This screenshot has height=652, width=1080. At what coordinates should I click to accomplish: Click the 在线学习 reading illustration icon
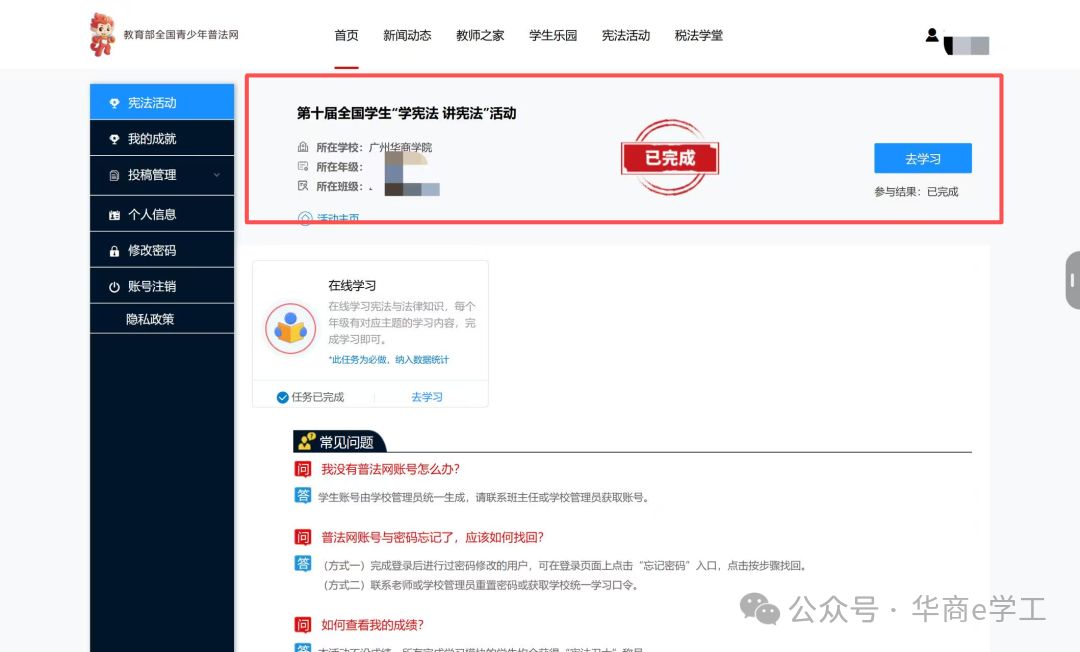pos(290,327)
